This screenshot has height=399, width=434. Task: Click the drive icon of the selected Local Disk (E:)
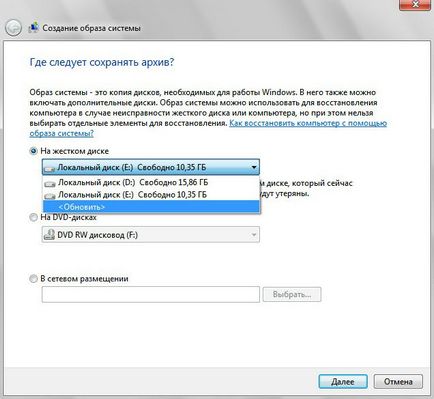click(50, 168)
